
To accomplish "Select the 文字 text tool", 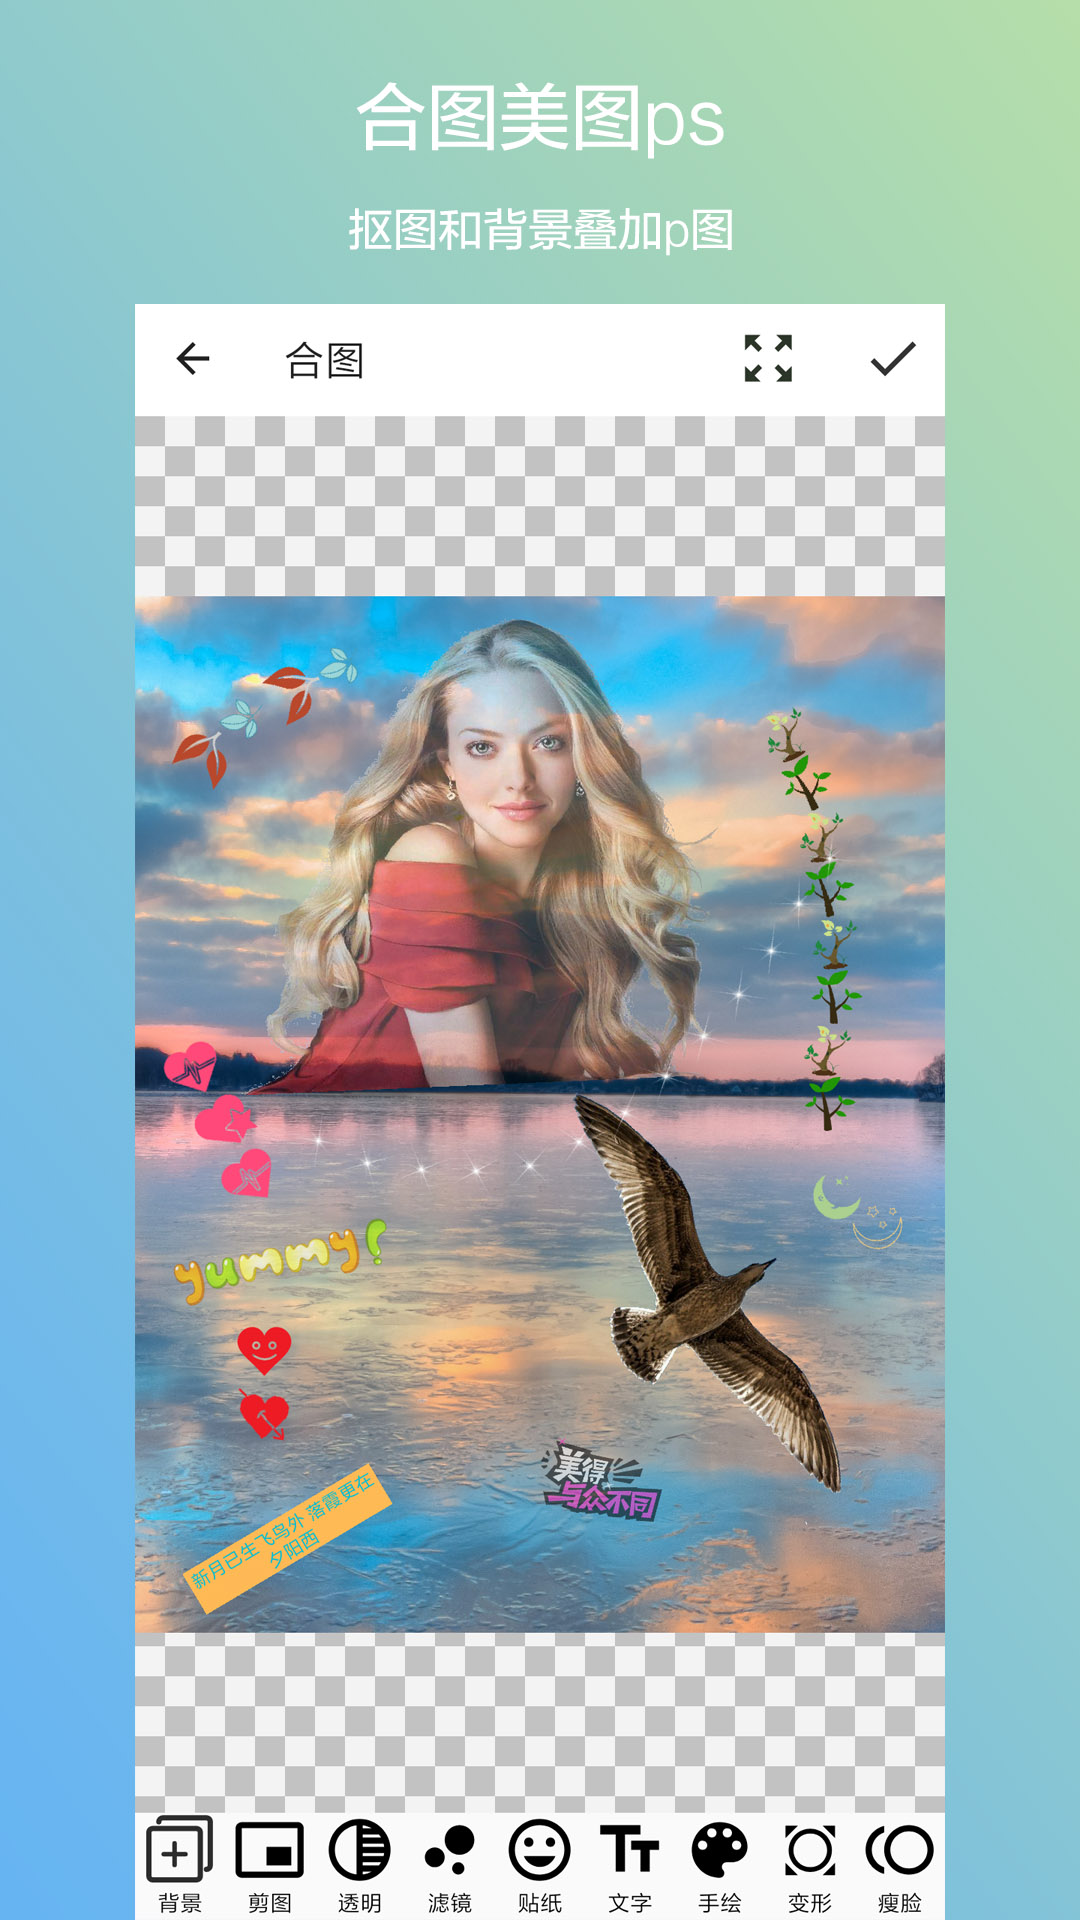I will [x=630, y=1864].
